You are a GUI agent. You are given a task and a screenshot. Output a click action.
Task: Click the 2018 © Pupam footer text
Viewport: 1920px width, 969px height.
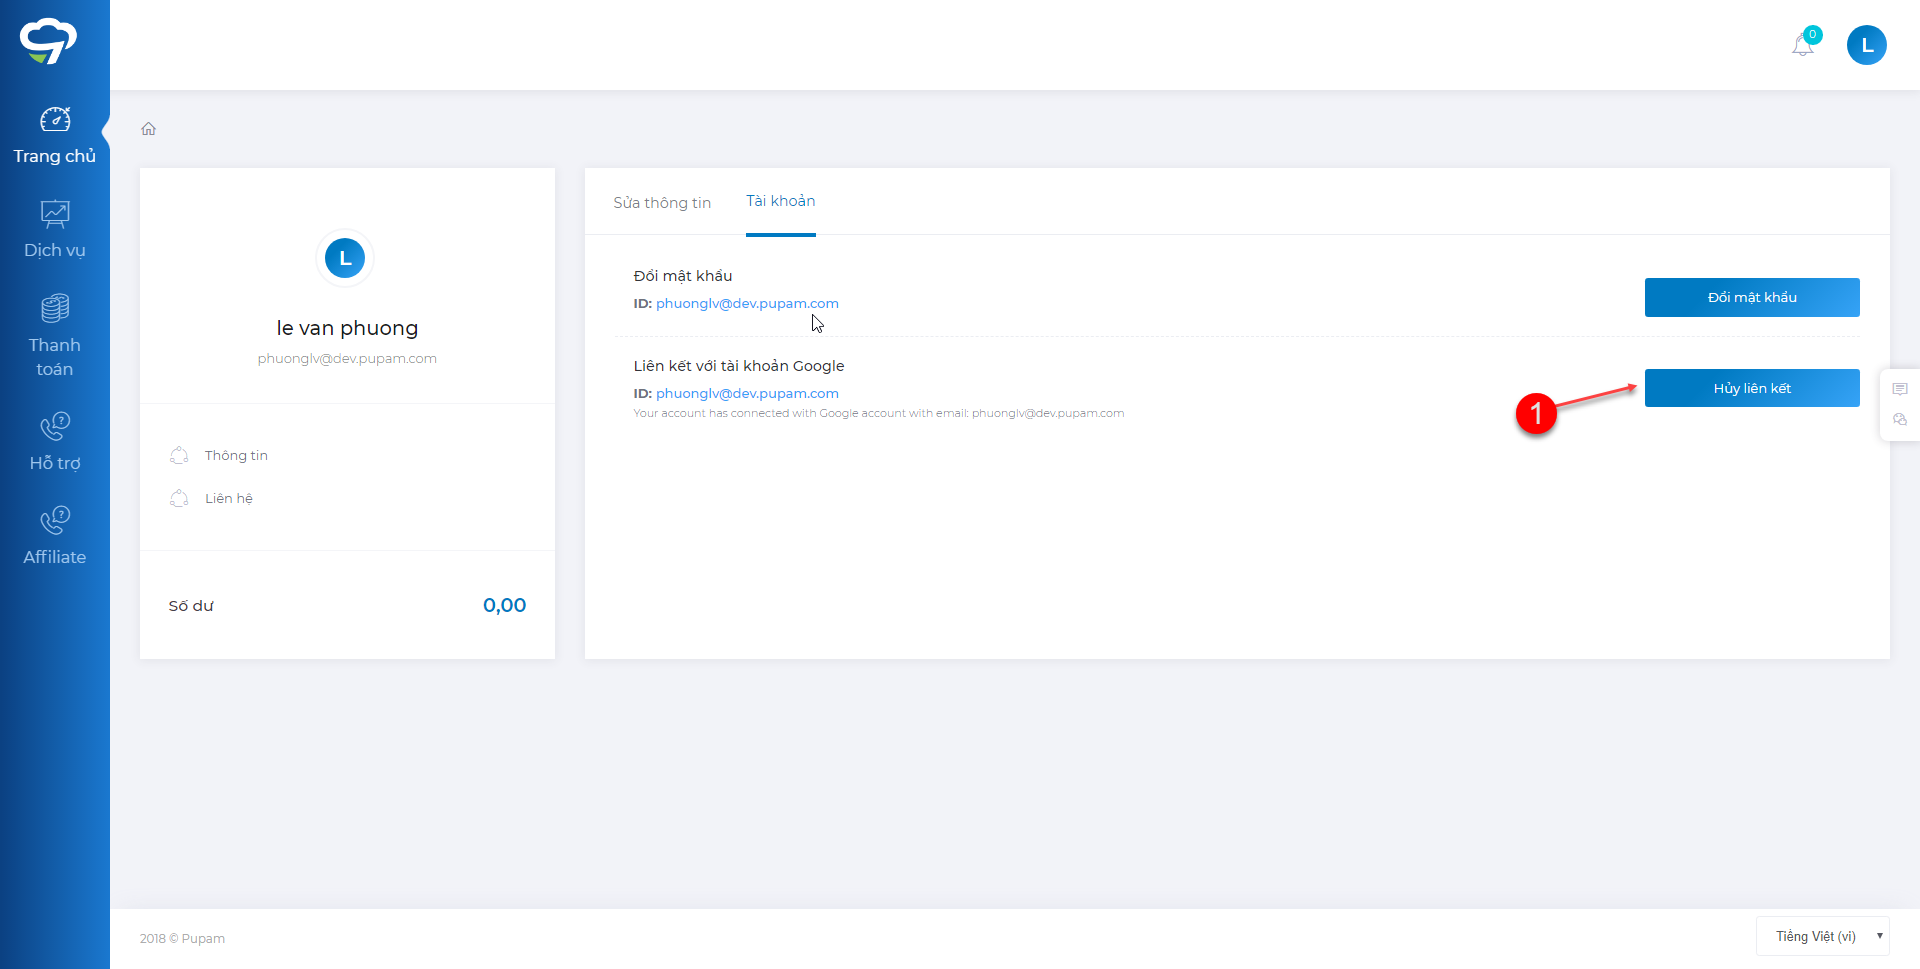(182, 938)
